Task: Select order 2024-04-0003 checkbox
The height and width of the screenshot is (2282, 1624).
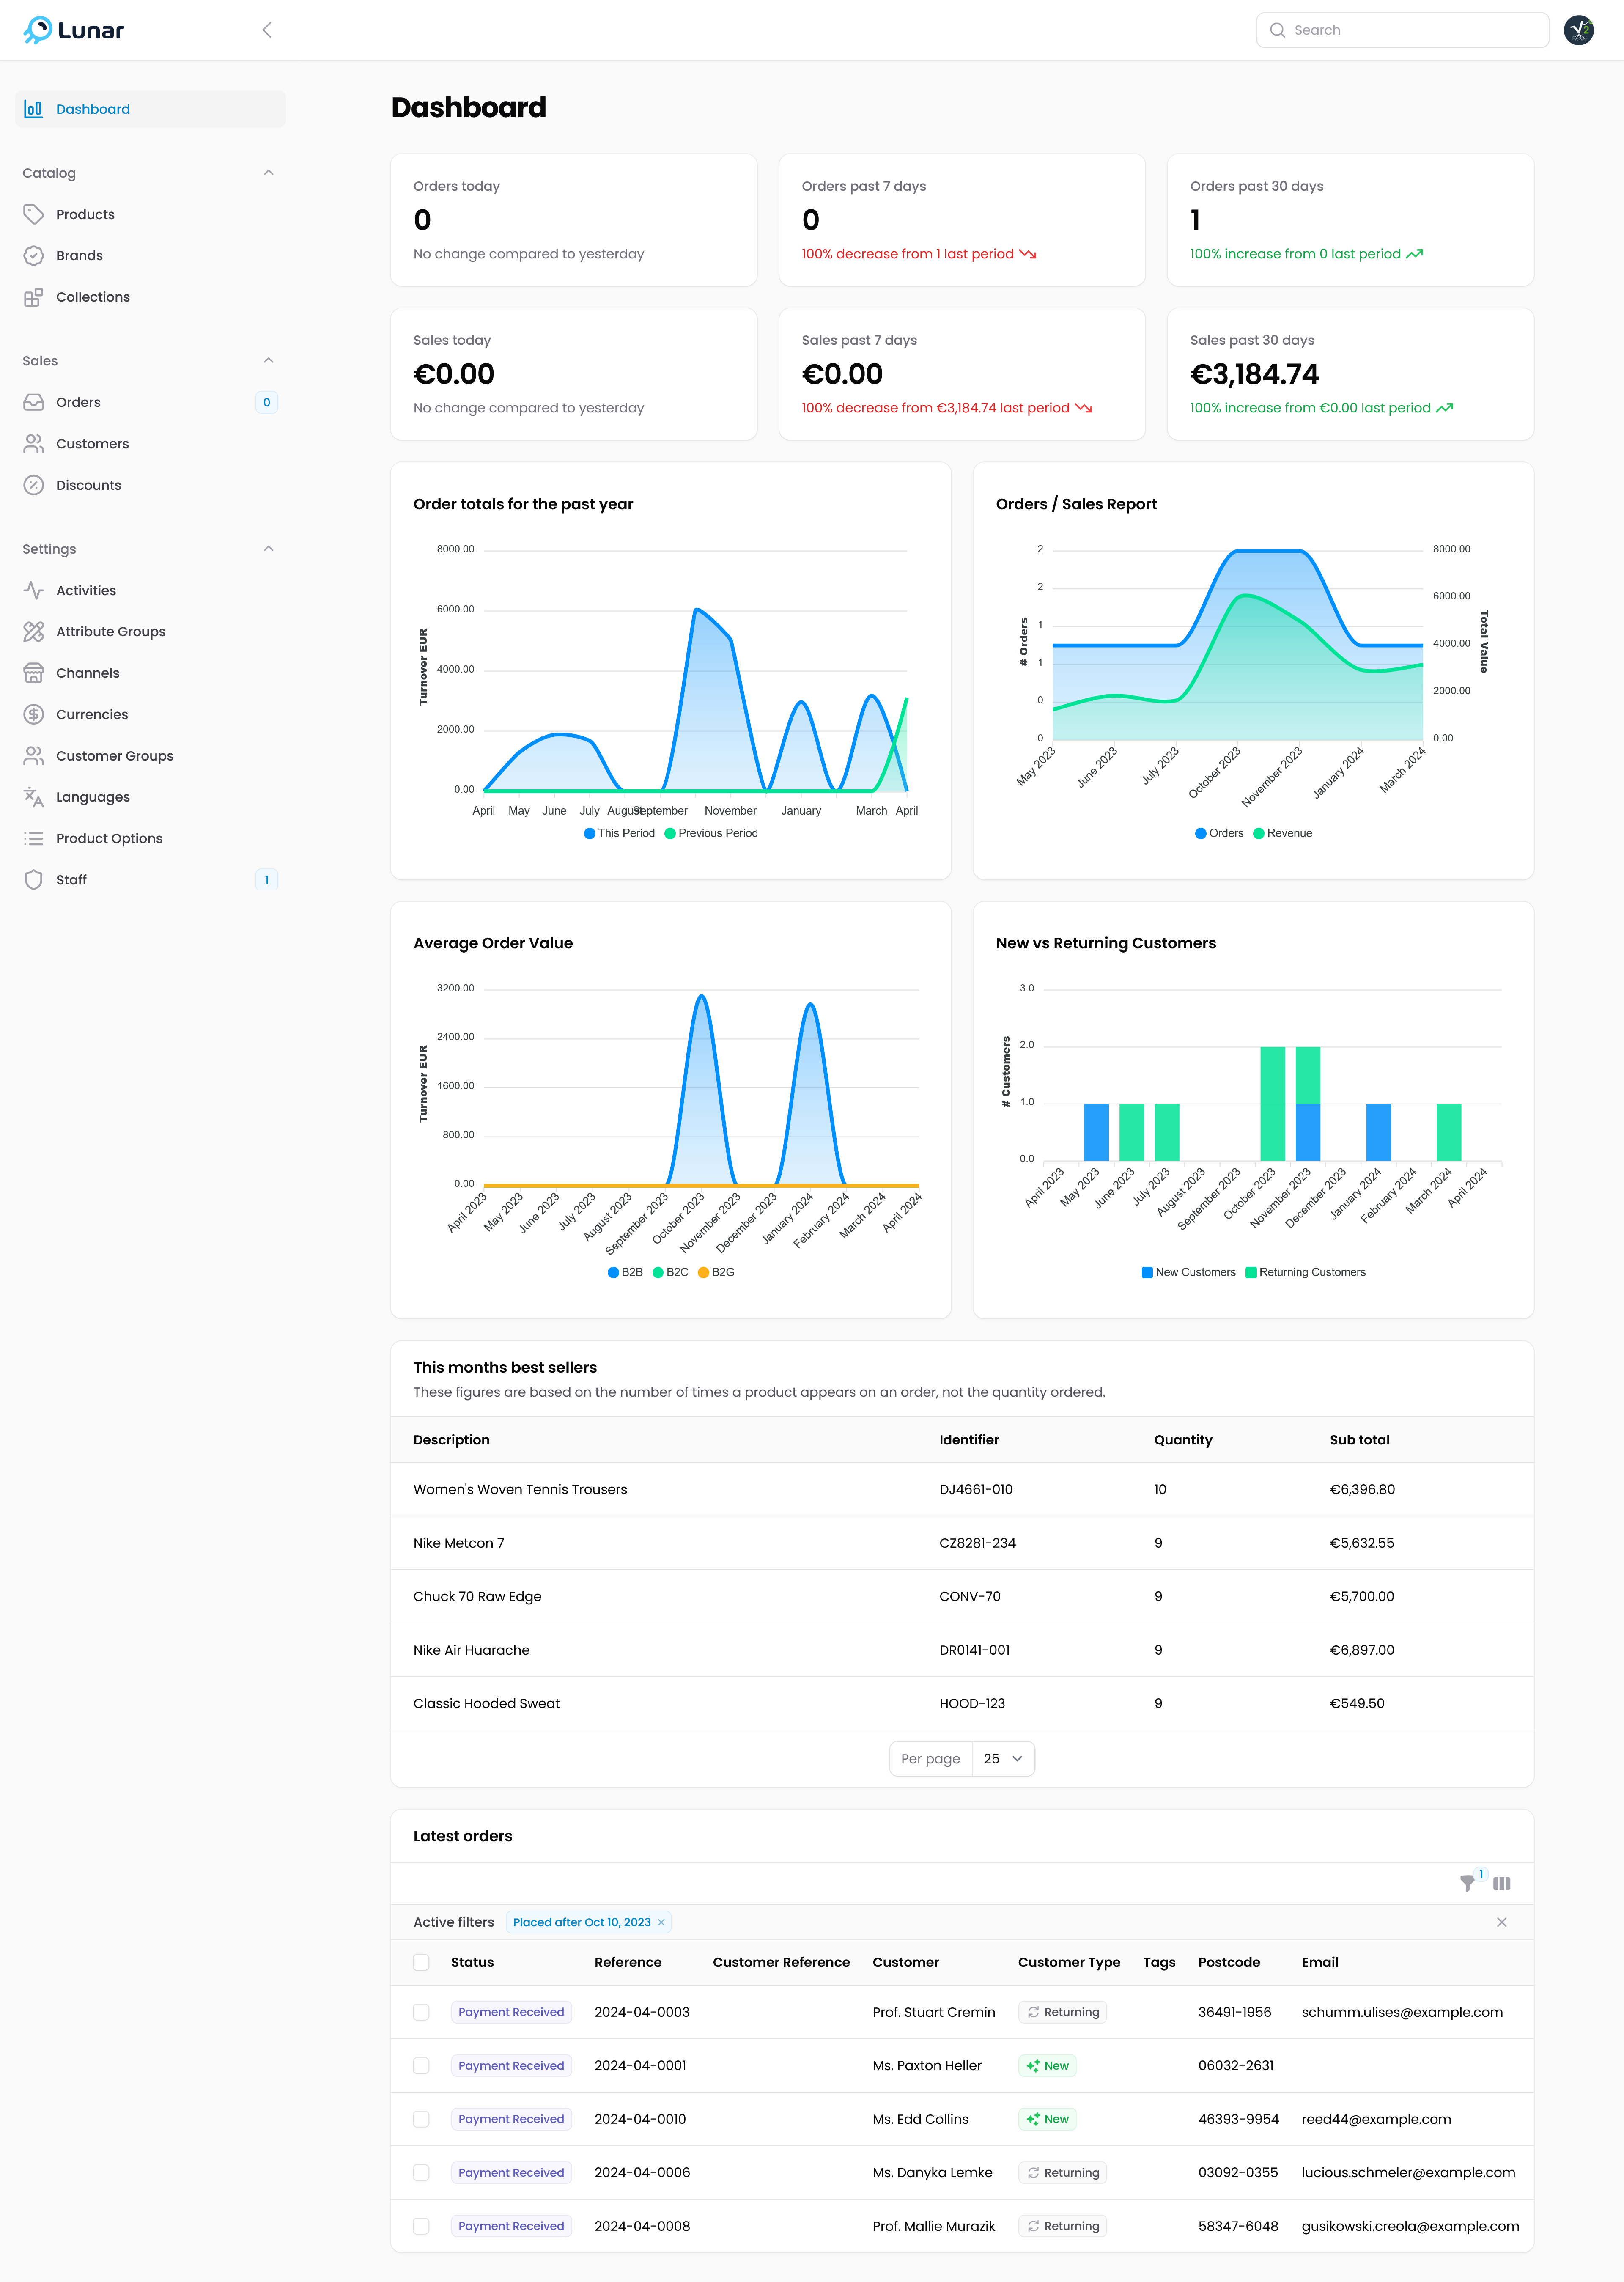Action: 421,2012
